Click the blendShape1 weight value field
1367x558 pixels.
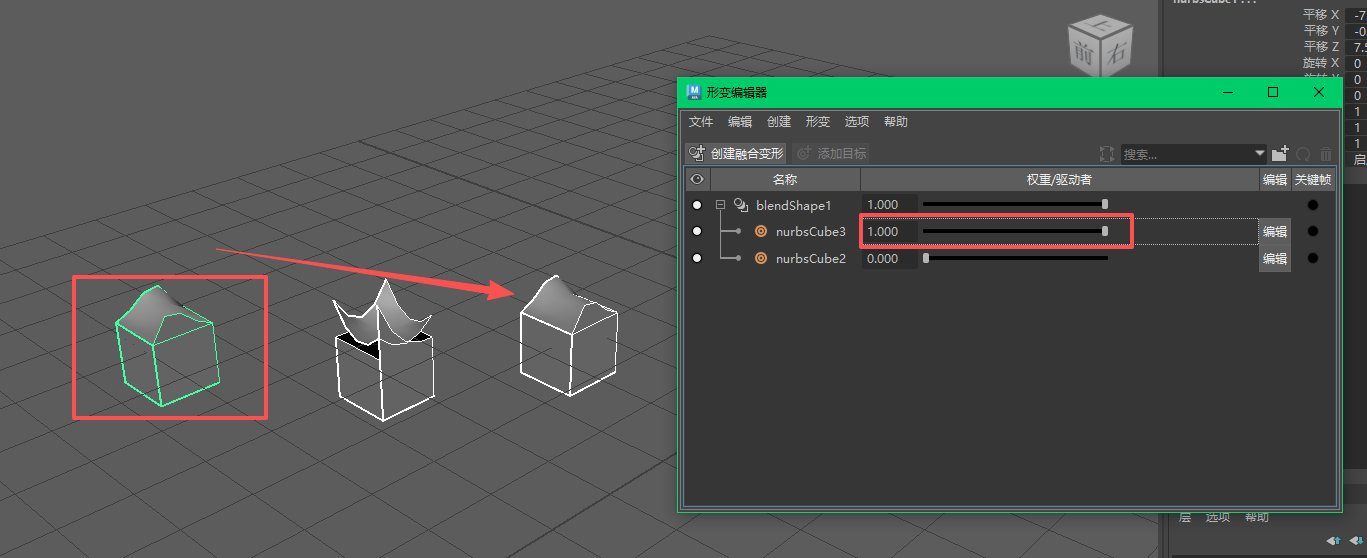click(889, 204)
